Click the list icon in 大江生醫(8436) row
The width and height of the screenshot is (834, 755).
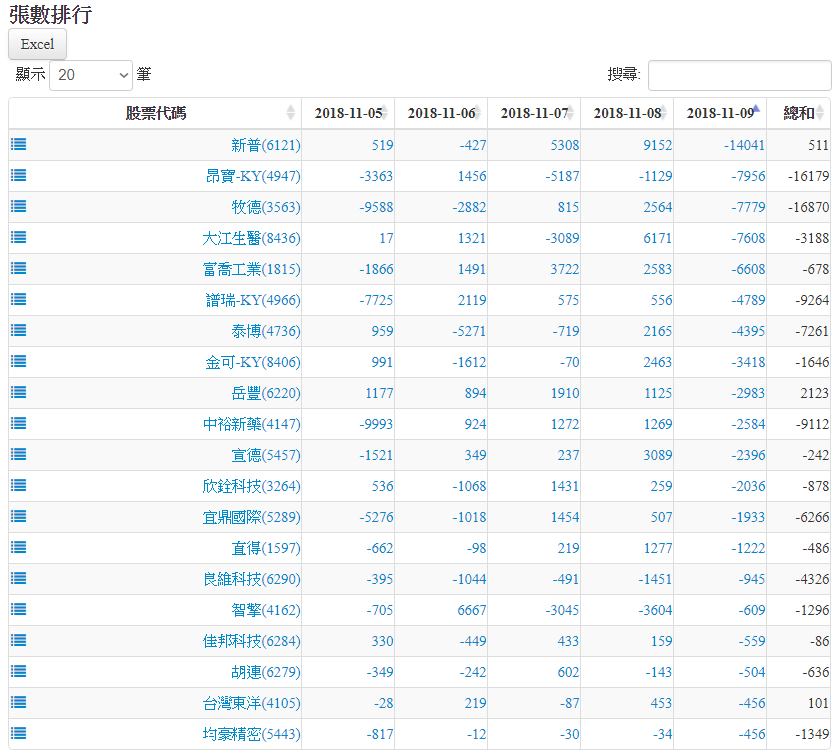19,237
